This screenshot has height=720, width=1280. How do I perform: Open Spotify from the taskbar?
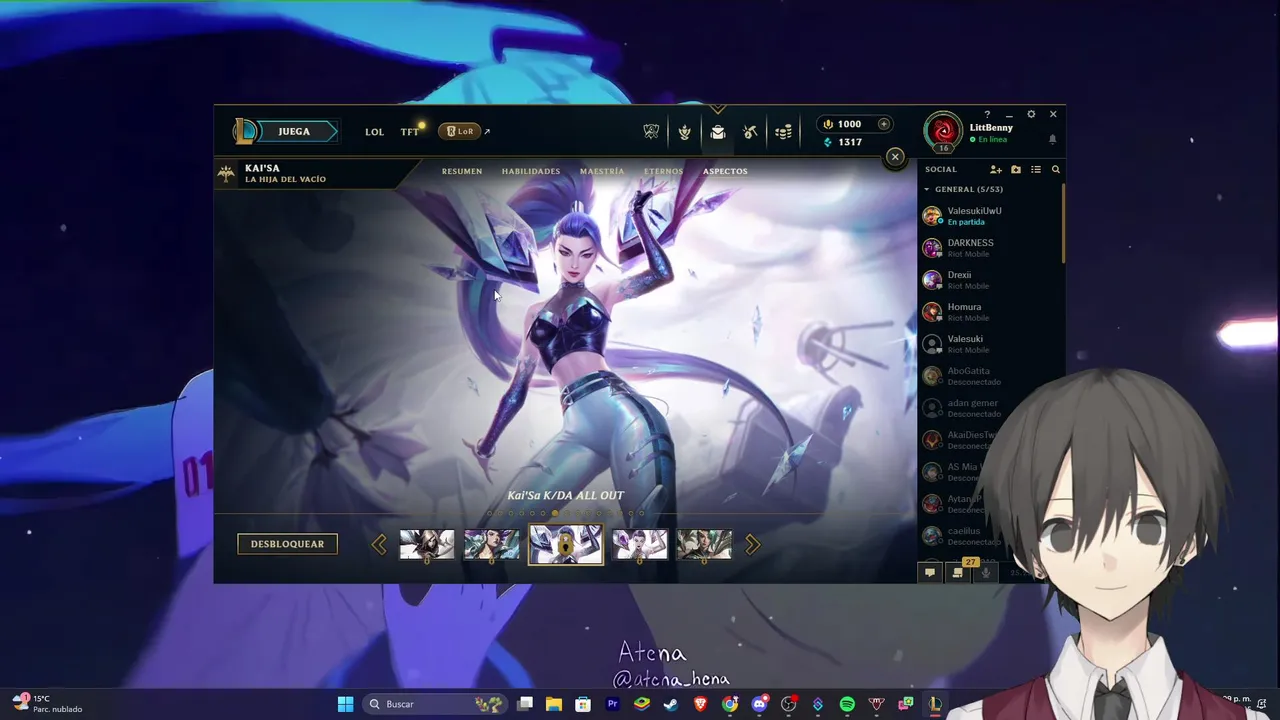847,704
